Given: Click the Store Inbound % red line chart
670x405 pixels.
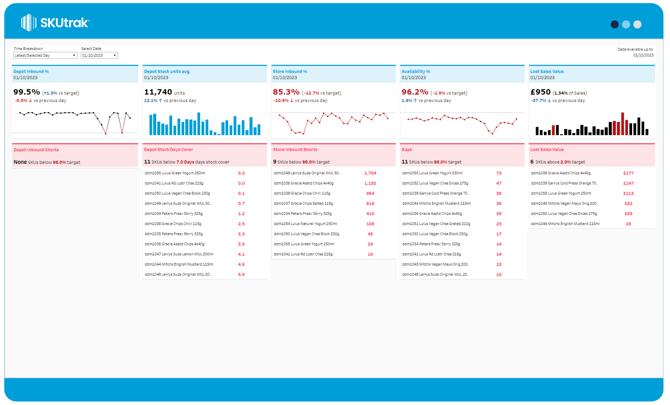Looking at the screenshot, I should 332,122.
